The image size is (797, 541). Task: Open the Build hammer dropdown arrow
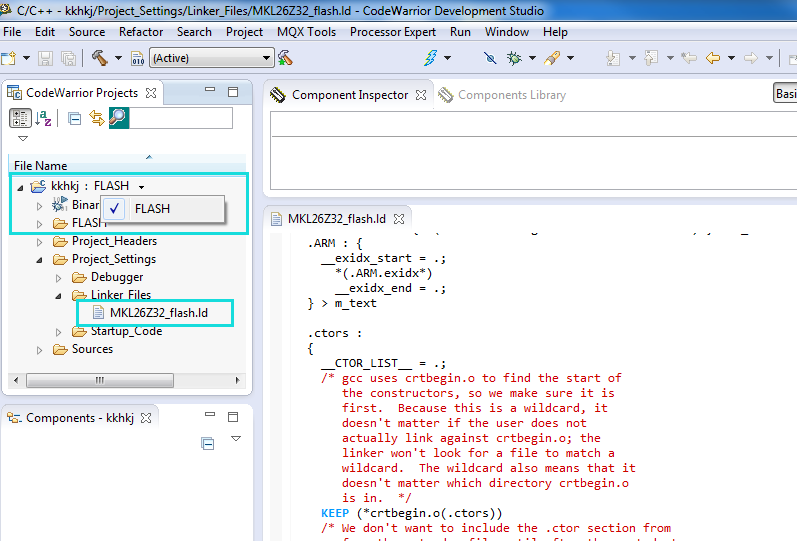coord(118,58)
